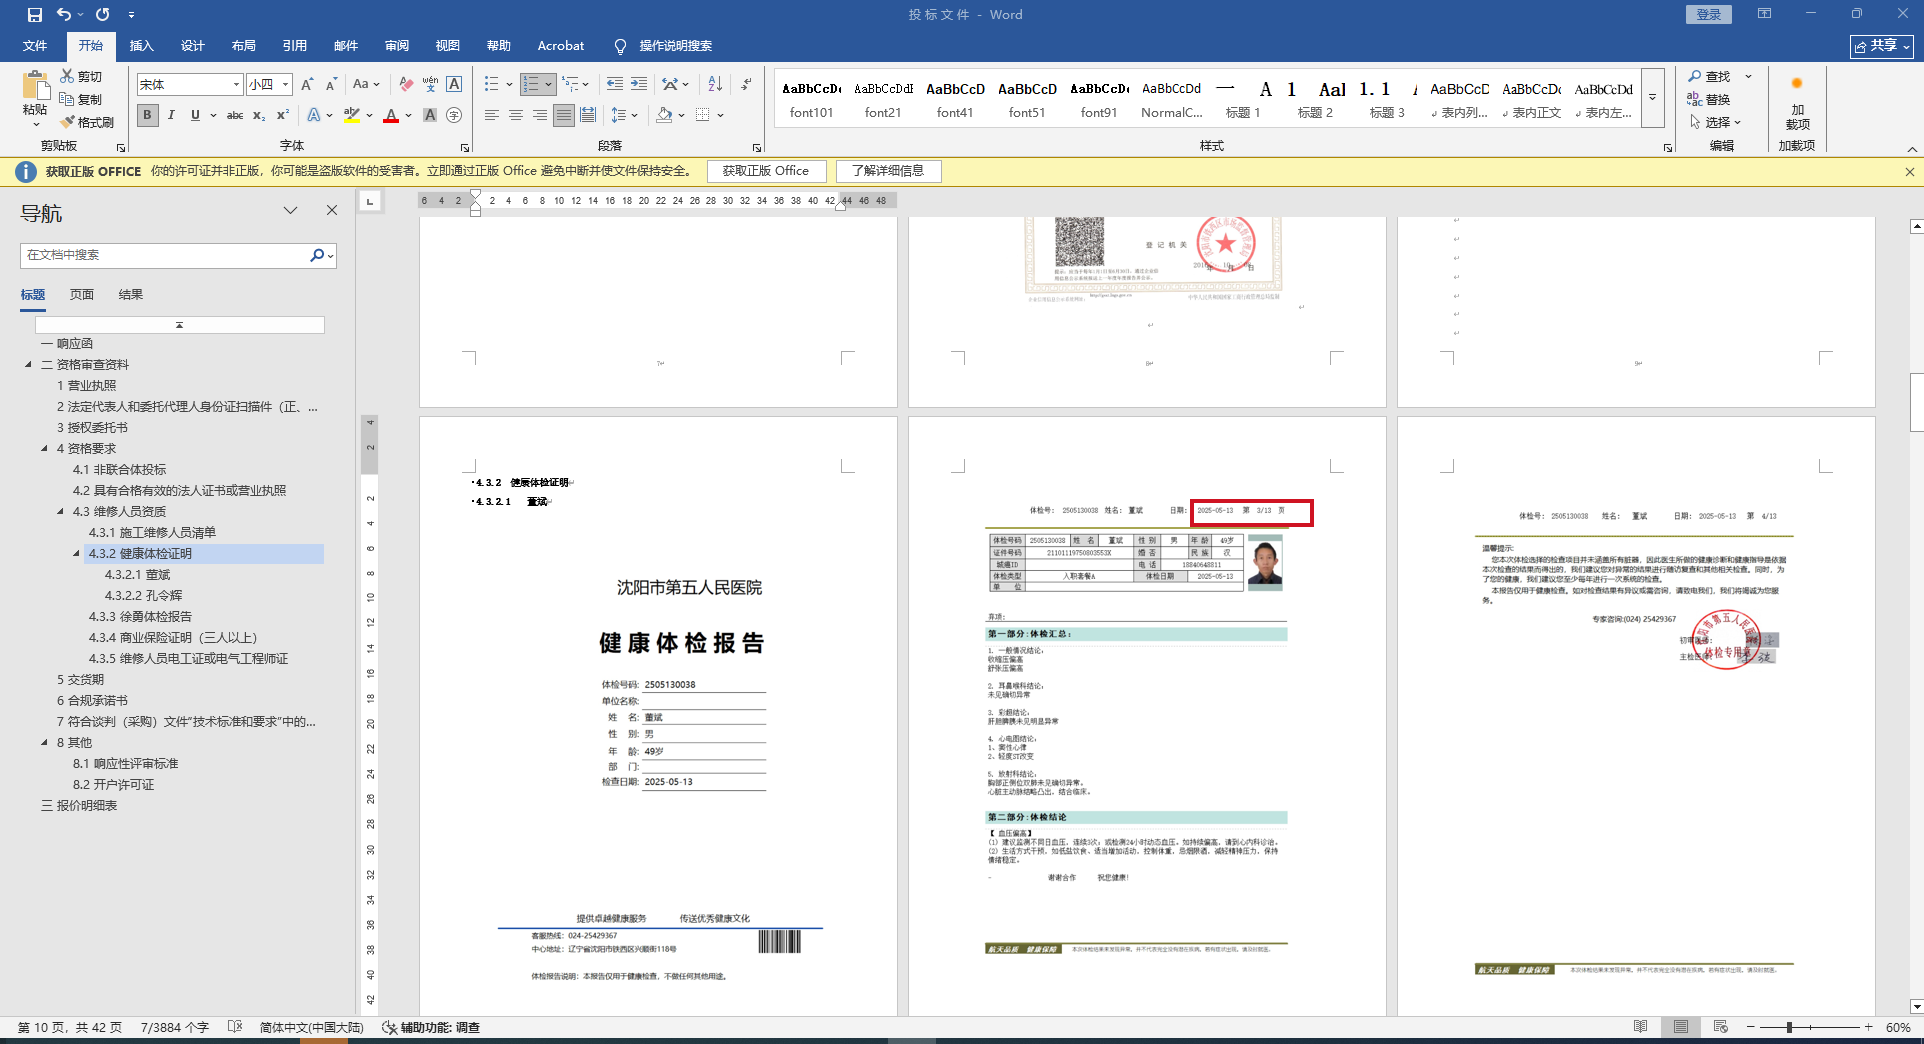Open the change case Aa menu
Viewport: 1924px width, 1044px height.
365,85
